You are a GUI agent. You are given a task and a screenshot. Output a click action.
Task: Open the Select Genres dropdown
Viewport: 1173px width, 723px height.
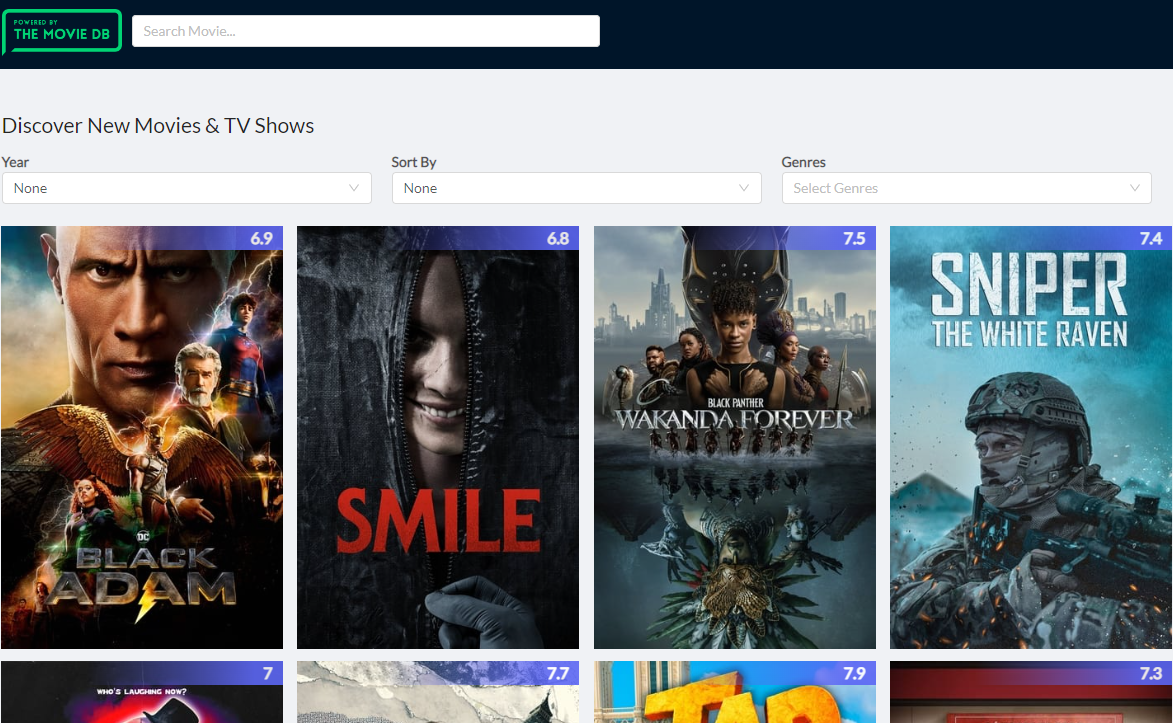point(967,188)
